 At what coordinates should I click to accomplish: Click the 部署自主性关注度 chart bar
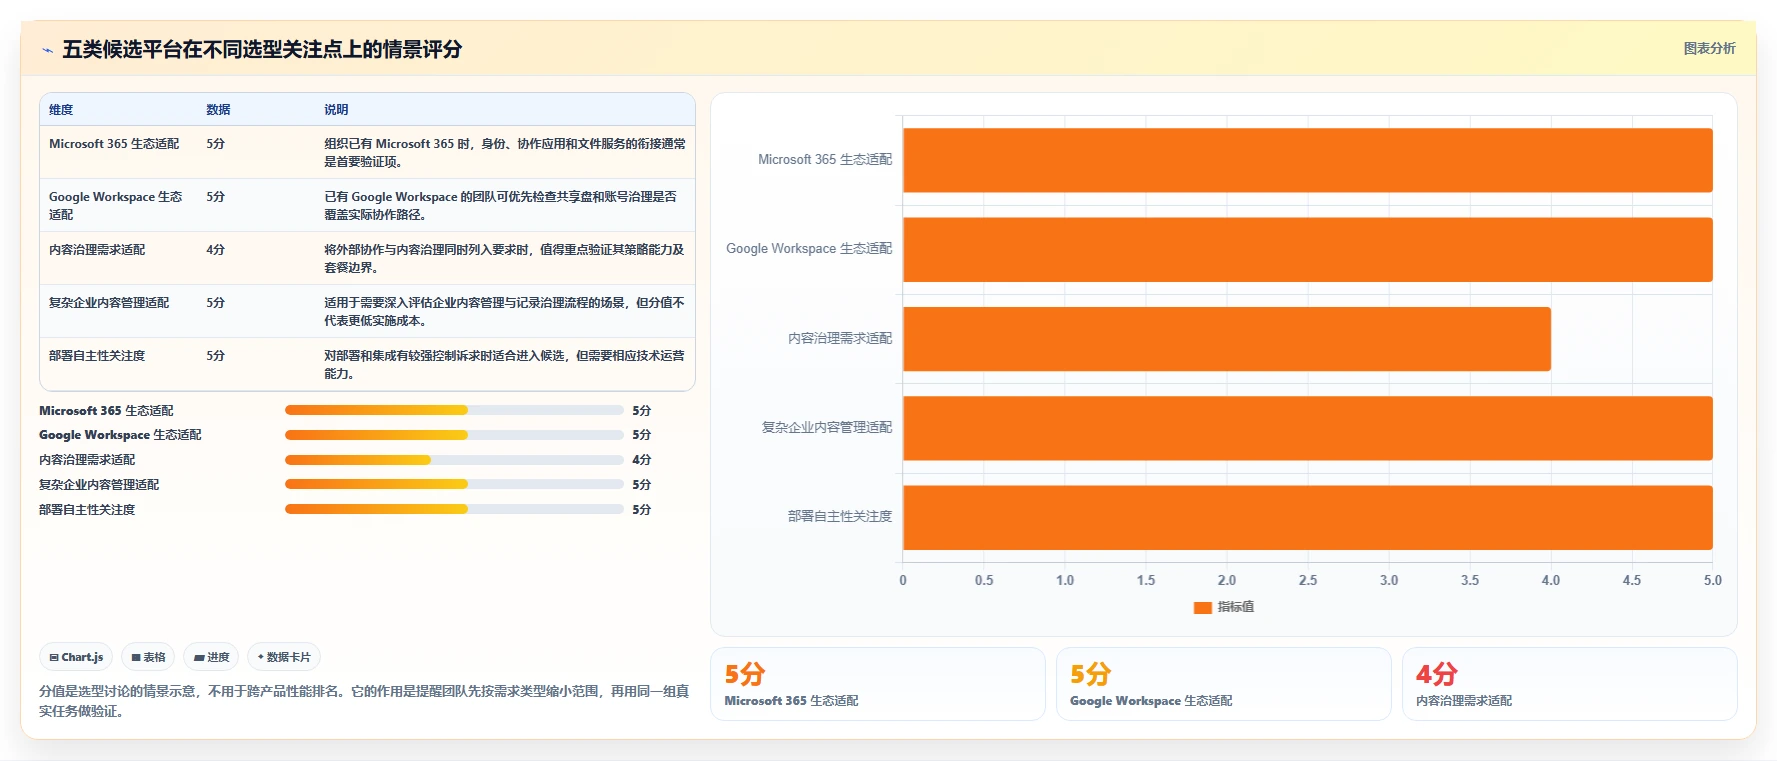pos(1308,517)
